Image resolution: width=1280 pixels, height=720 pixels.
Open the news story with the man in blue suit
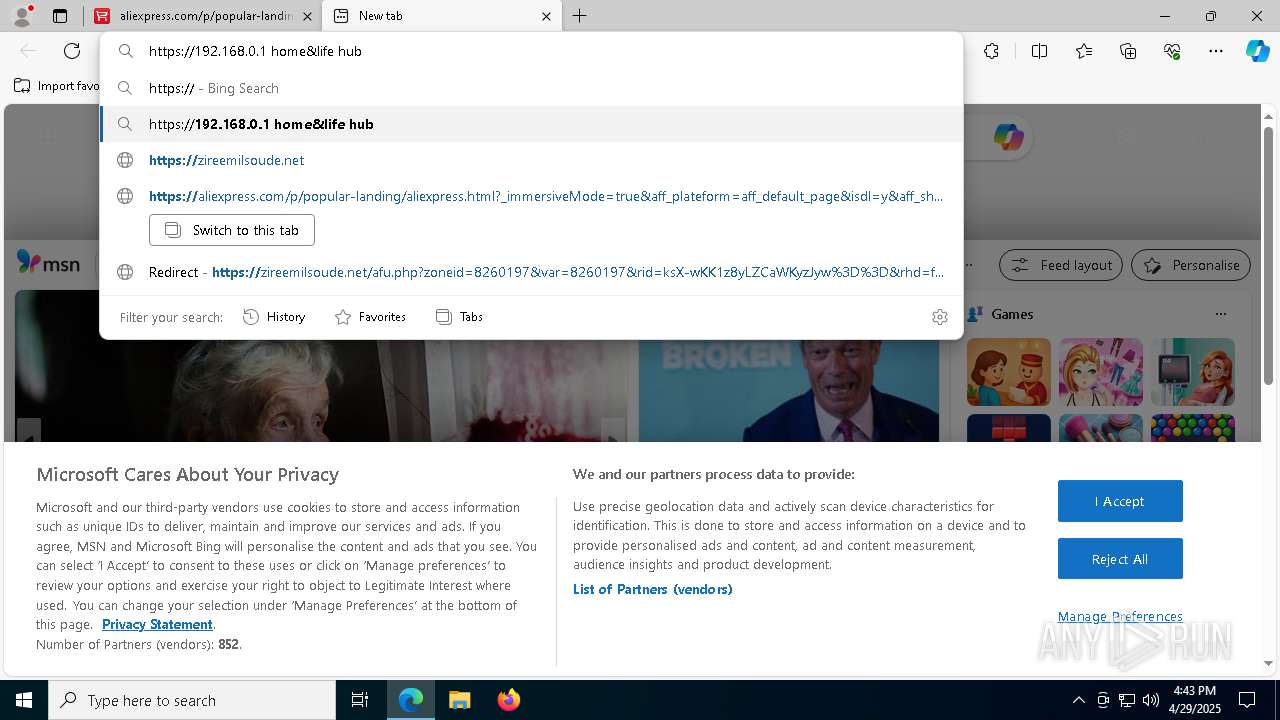[789, 391]
